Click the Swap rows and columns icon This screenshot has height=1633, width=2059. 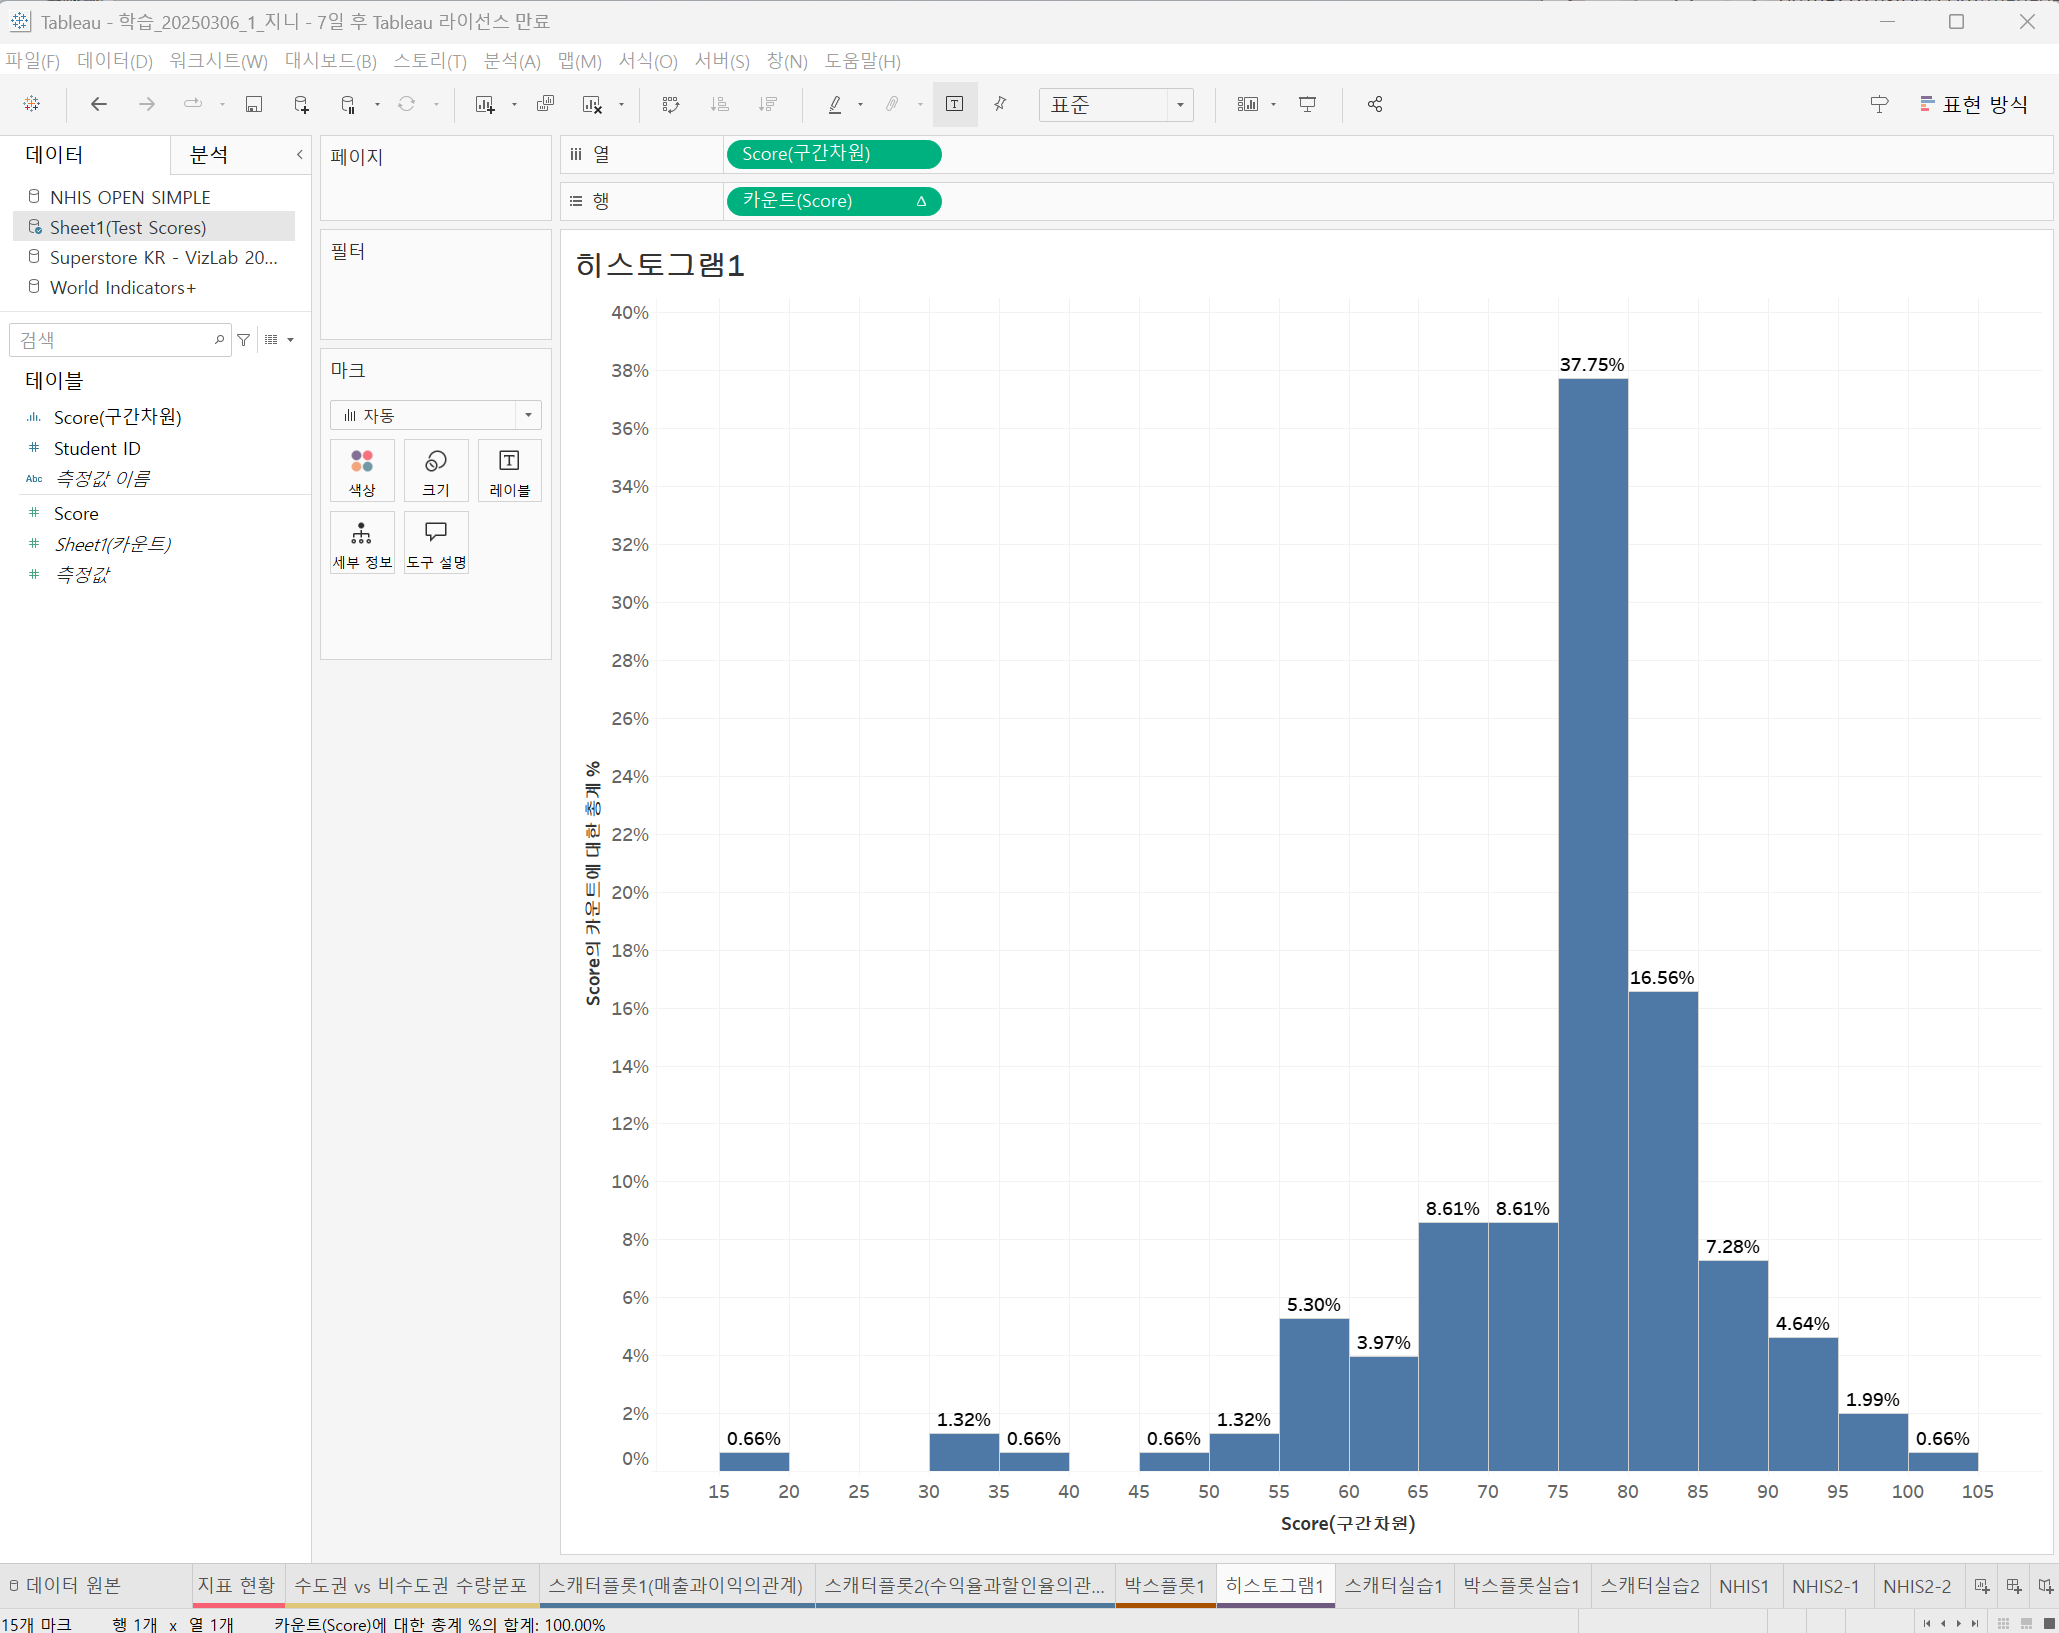click(x=671, y=104)
